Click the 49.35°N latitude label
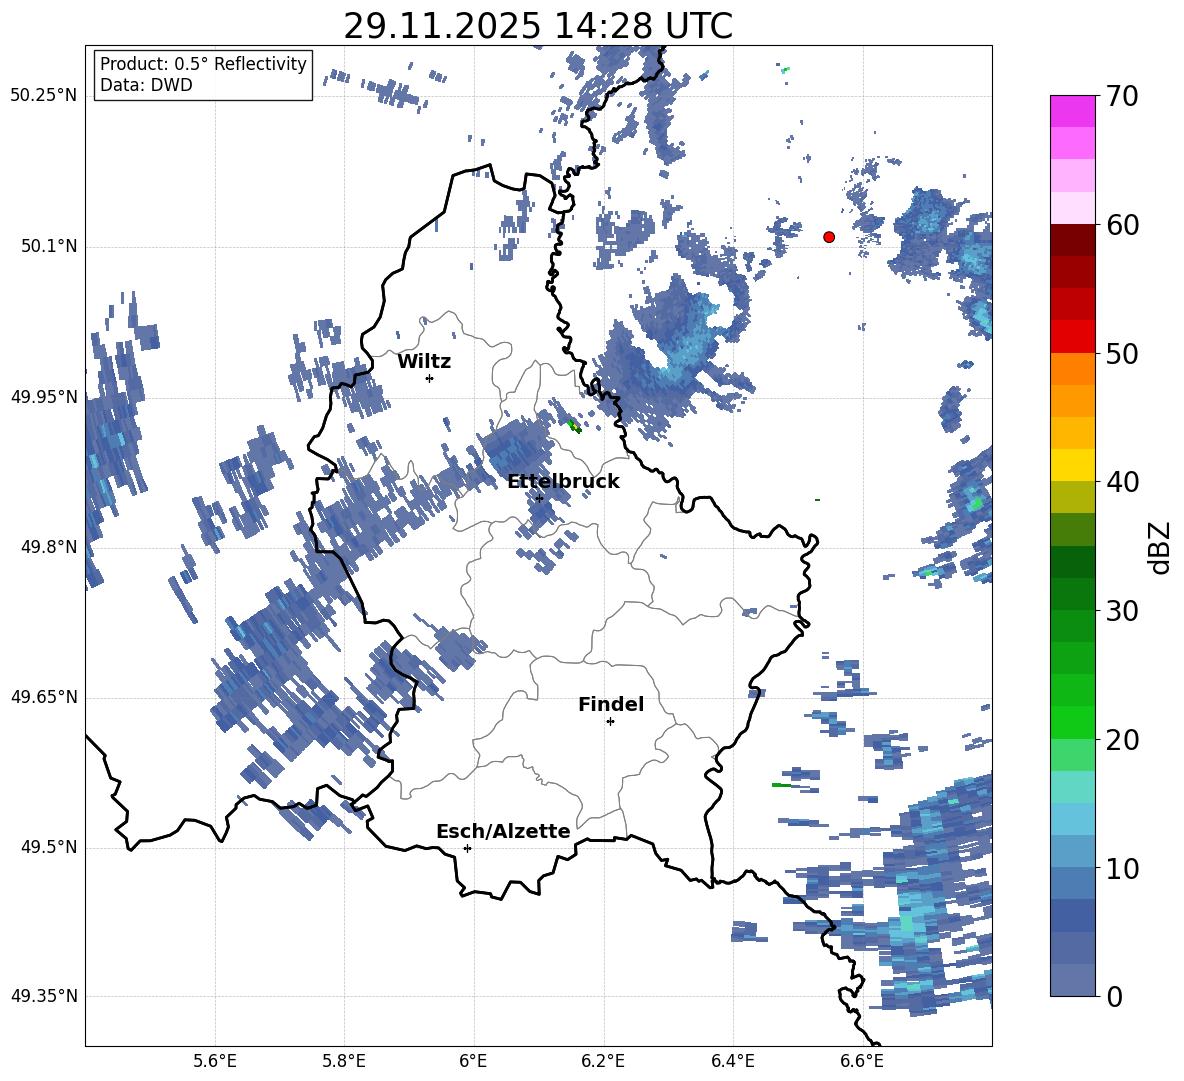The image size is (1184, 1081). [44, 996]
